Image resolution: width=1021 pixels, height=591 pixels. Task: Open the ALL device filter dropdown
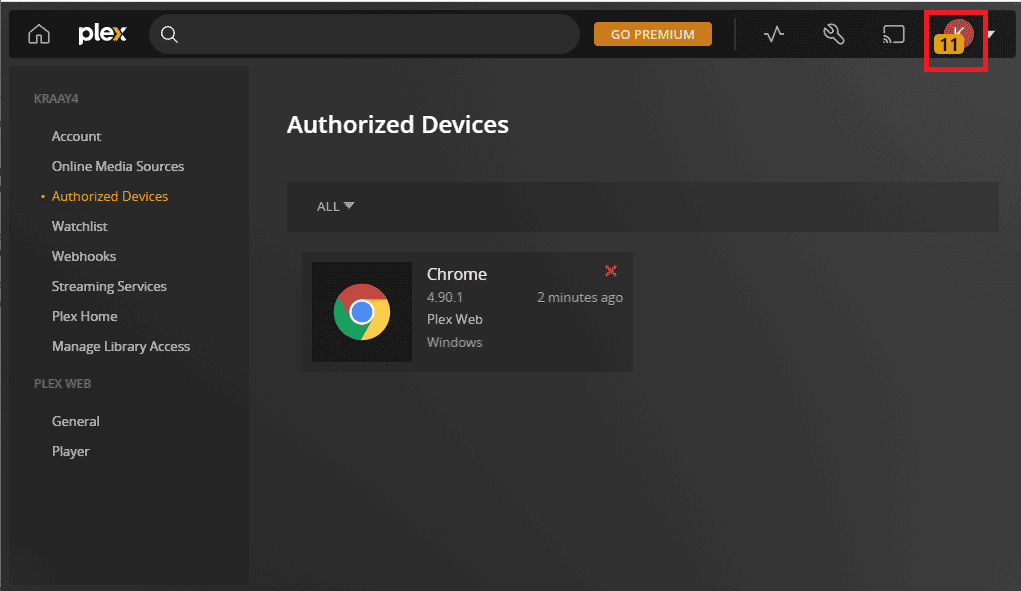tap(334, 206)
